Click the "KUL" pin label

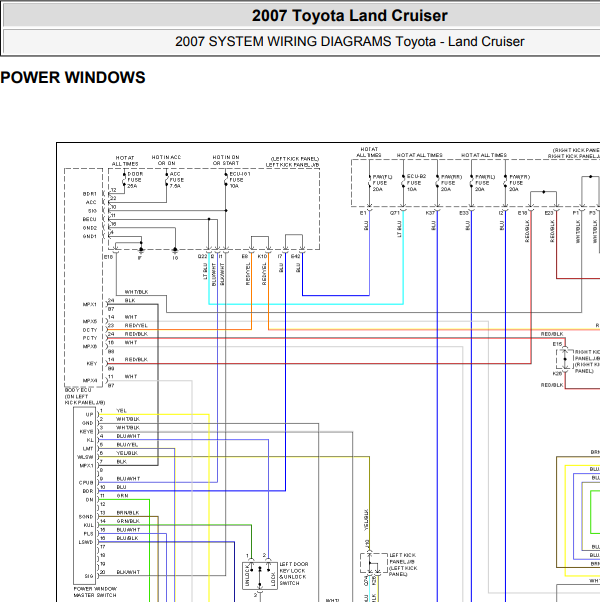[88, 525]
